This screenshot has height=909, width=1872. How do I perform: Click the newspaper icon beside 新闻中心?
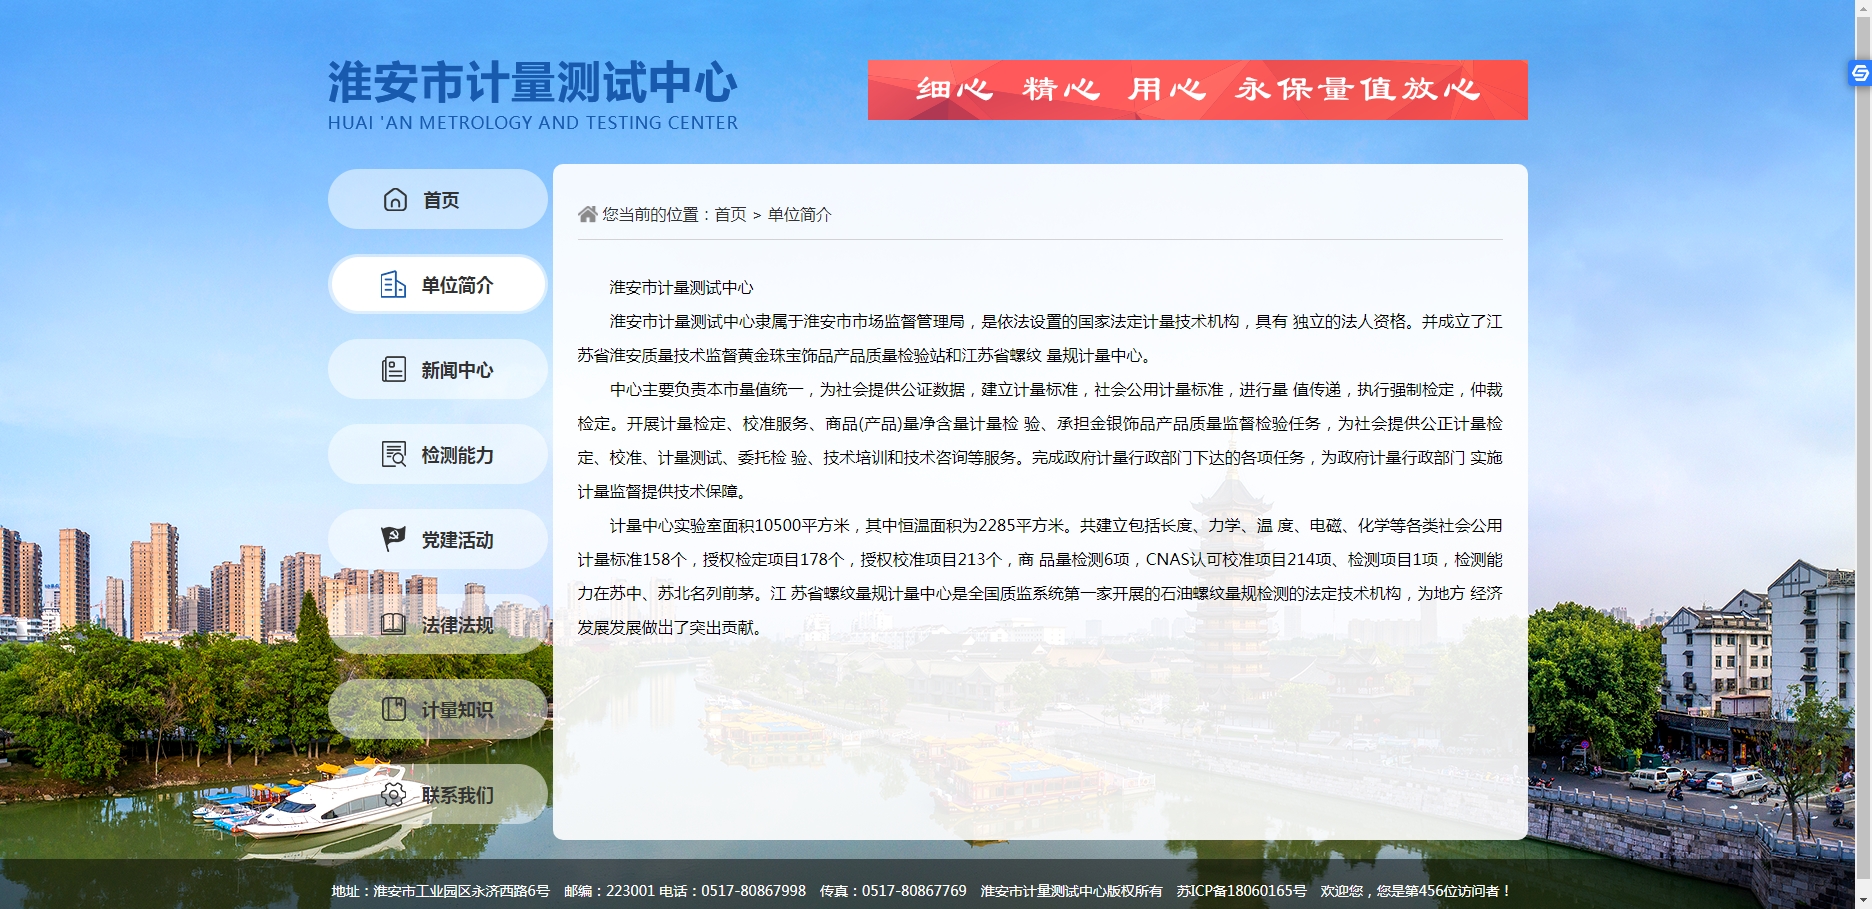coord(393,370)
